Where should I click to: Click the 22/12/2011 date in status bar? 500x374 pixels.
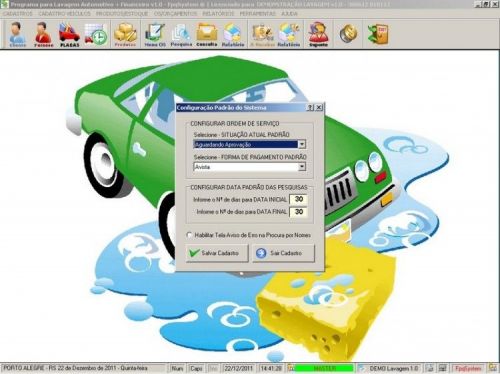(238, 368)
